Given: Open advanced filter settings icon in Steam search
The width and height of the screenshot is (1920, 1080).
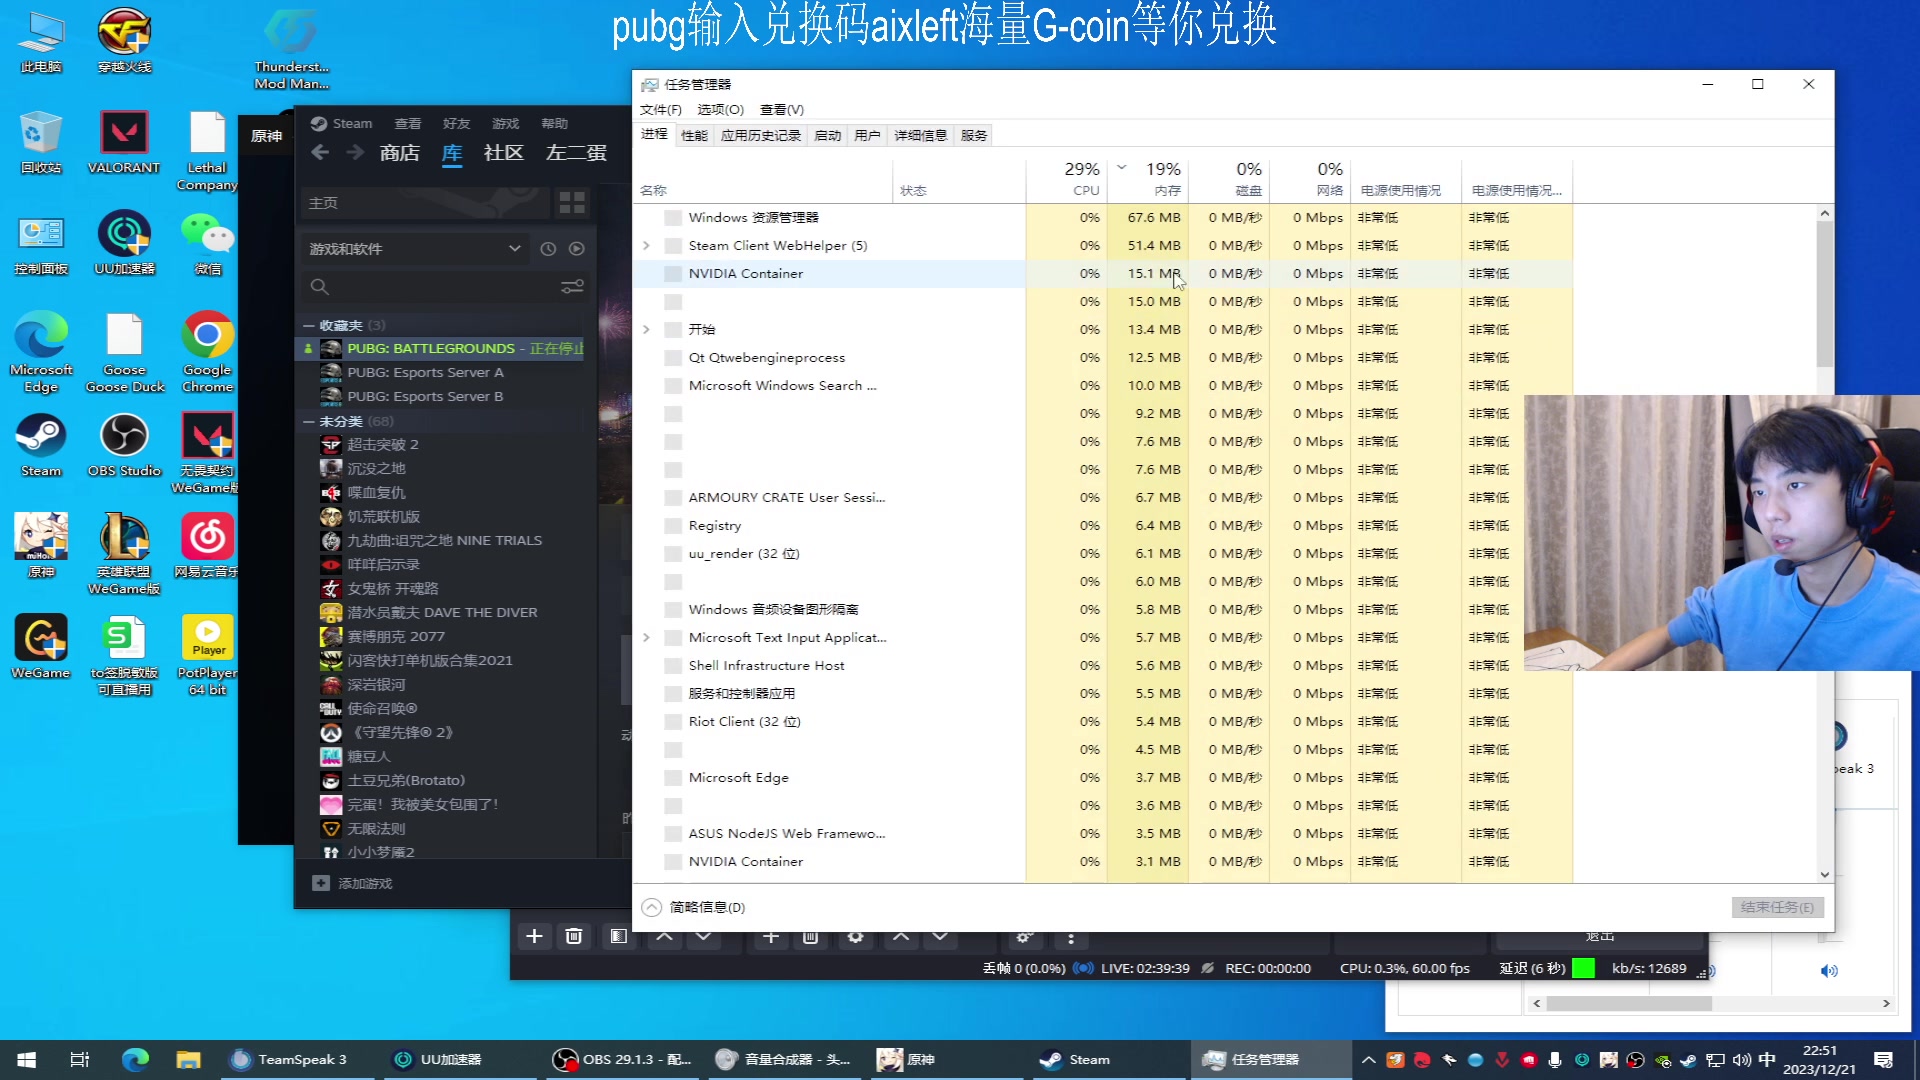Looking at the screenshot, I should [x=572, y=287].
